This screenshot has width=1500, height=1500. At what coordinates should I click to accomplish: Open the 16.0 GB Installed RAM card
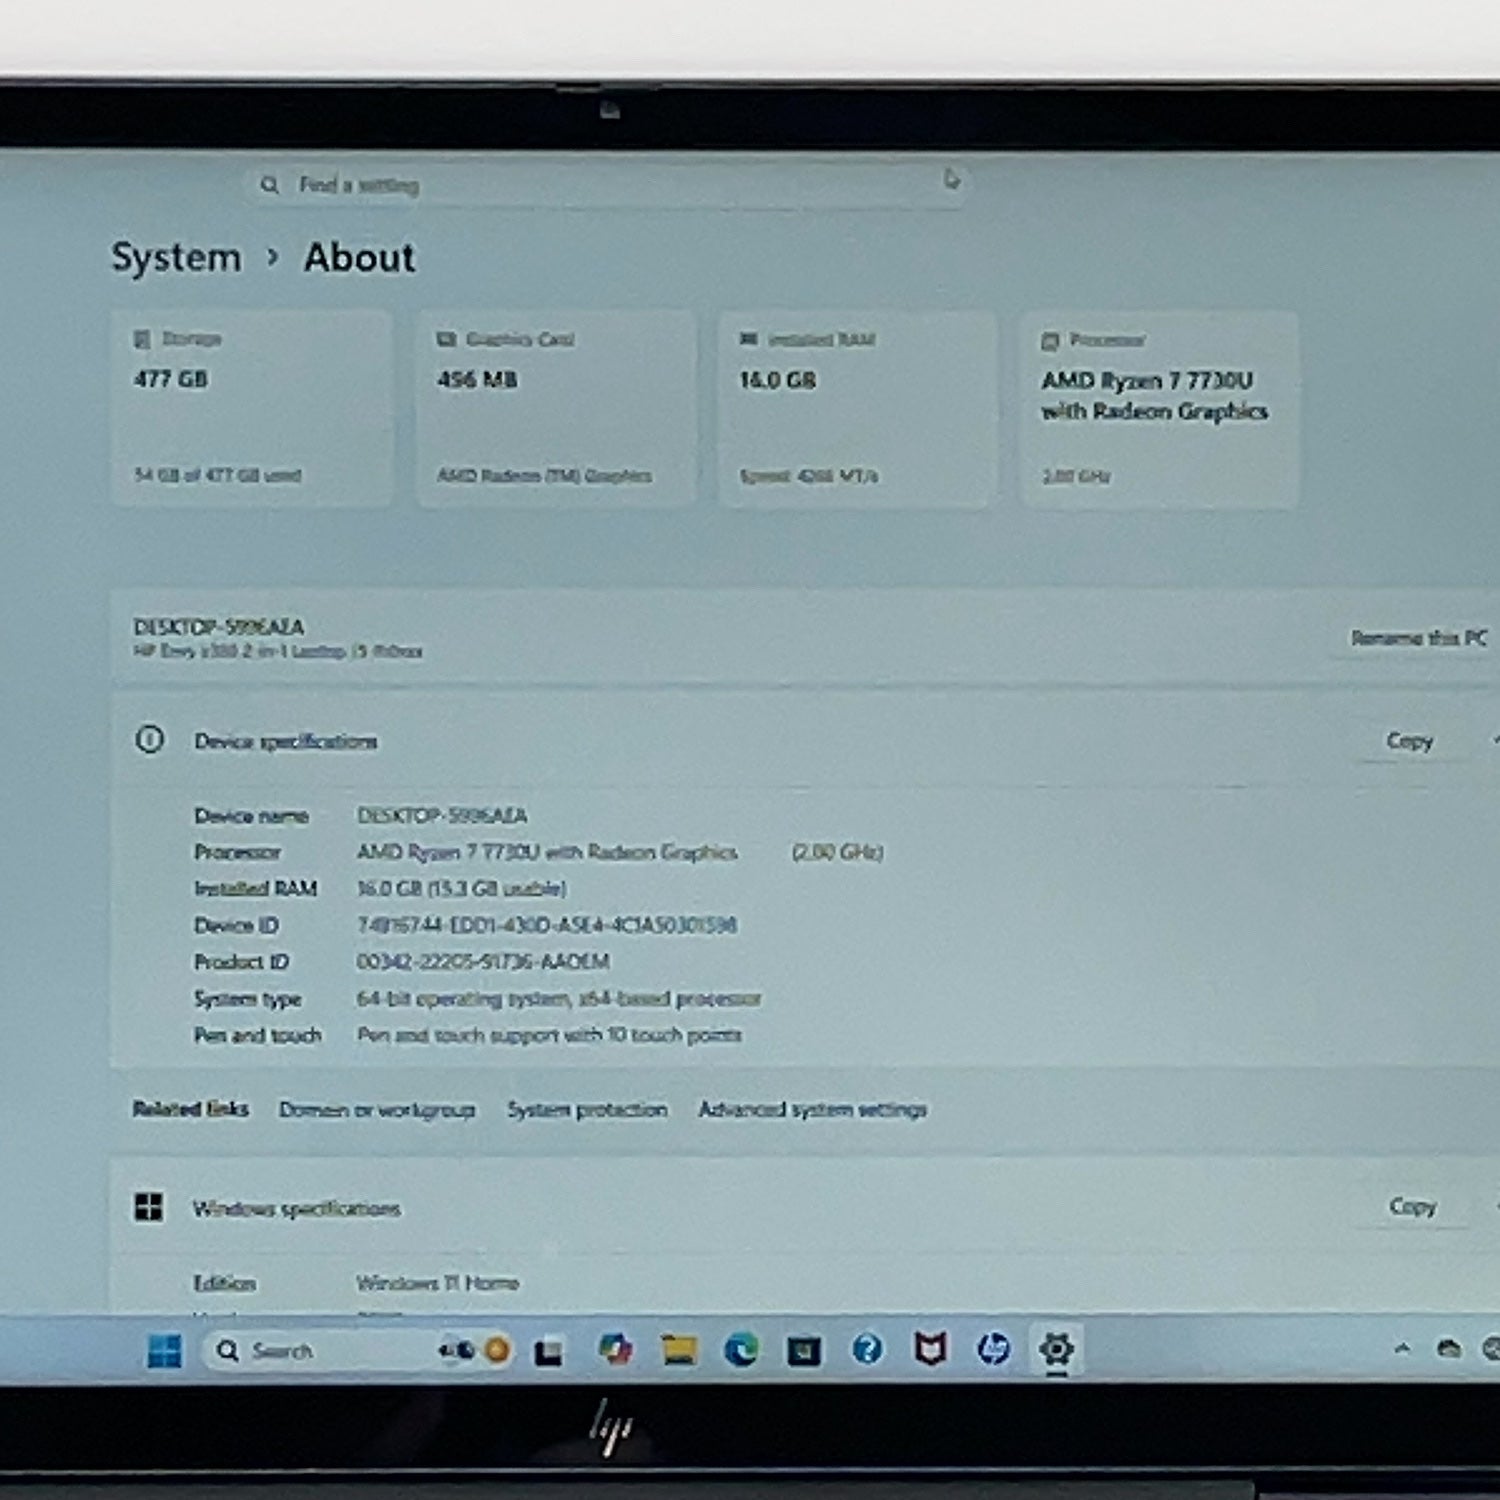[857, 409]
